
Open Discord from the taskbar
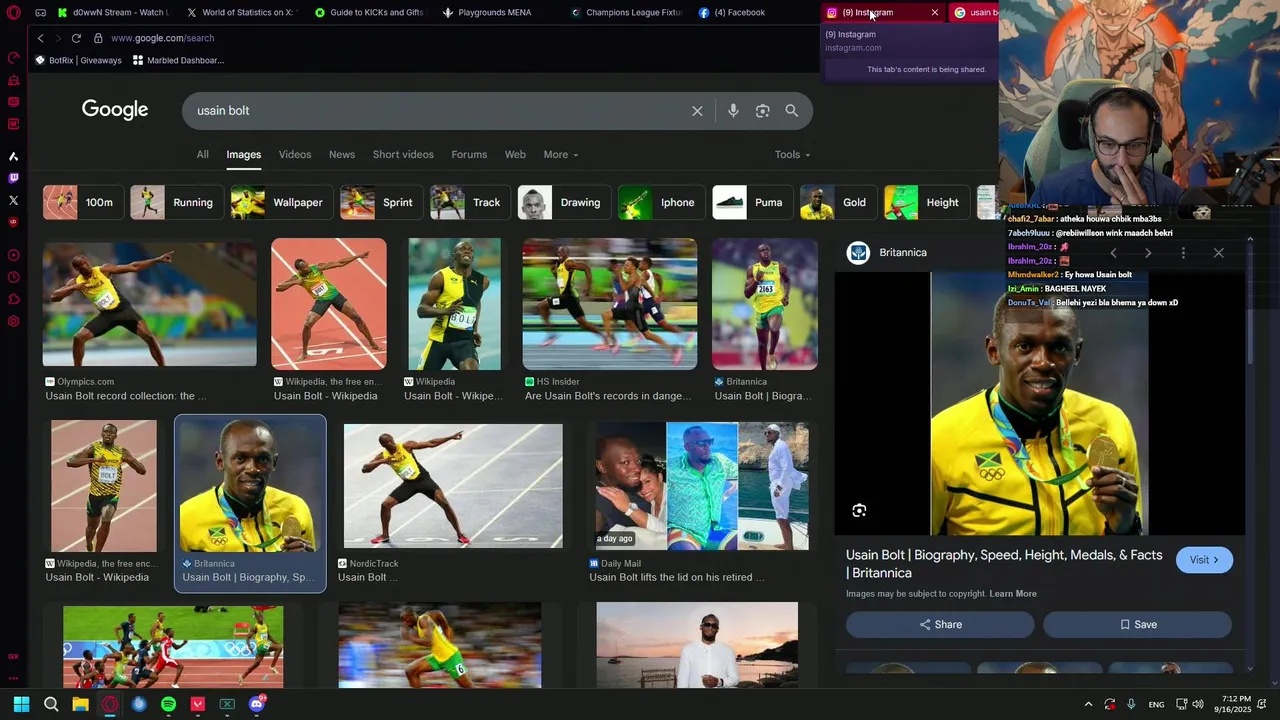[256, 704]
